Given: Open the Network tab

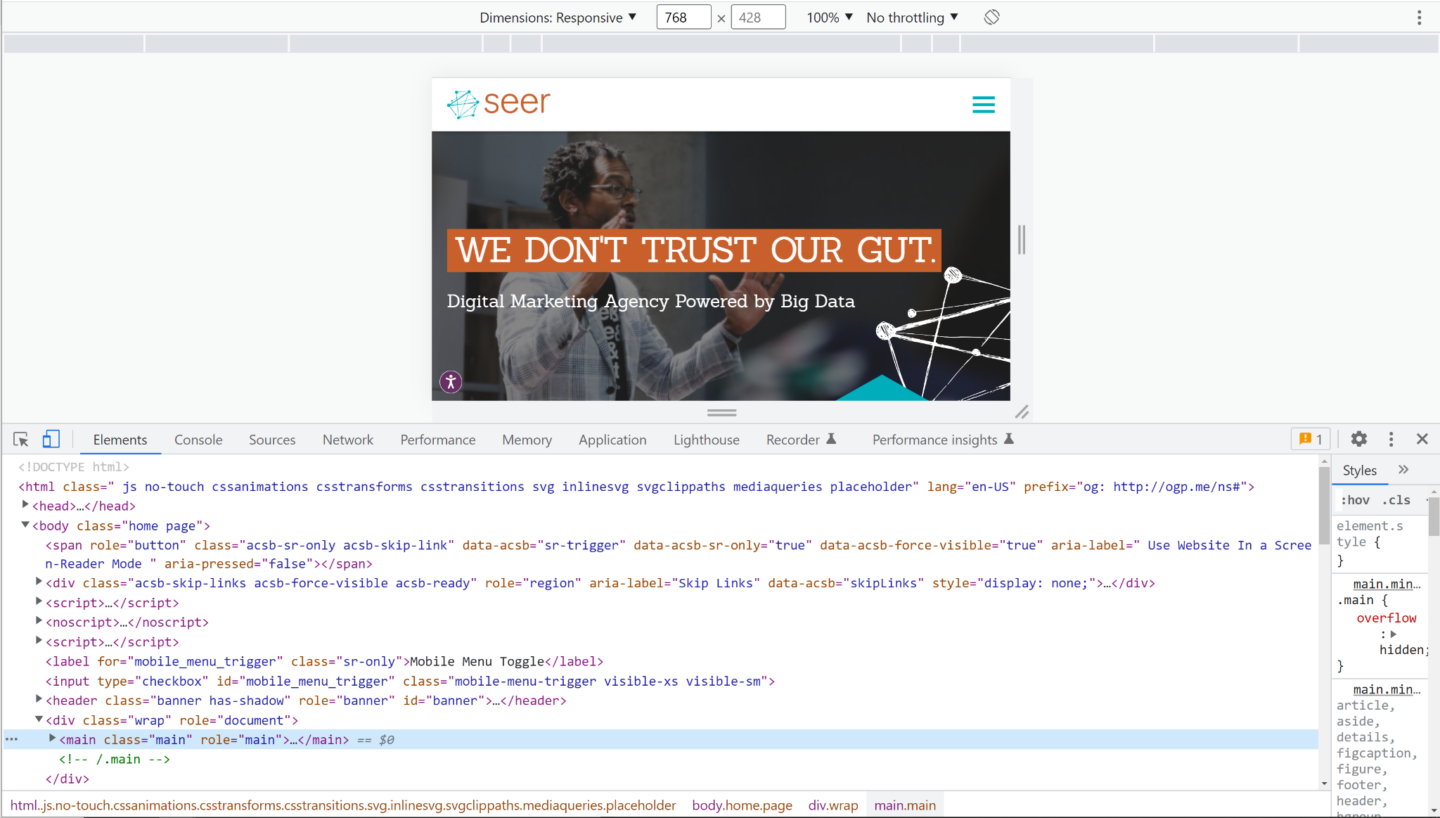Looking at the screenshot, I should click(348, 440).
